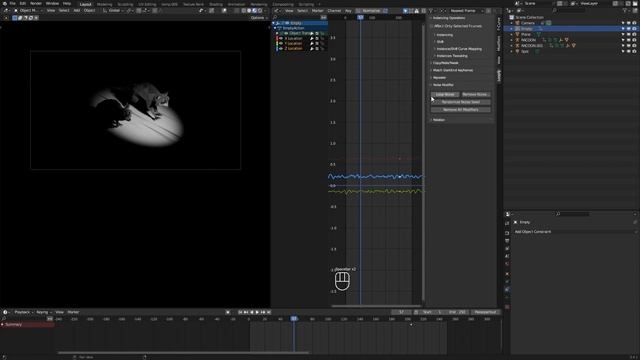This screenshot has height=360, width=640.
Task: Open the Object Constraints properties tab
Action: coord(507,289)
